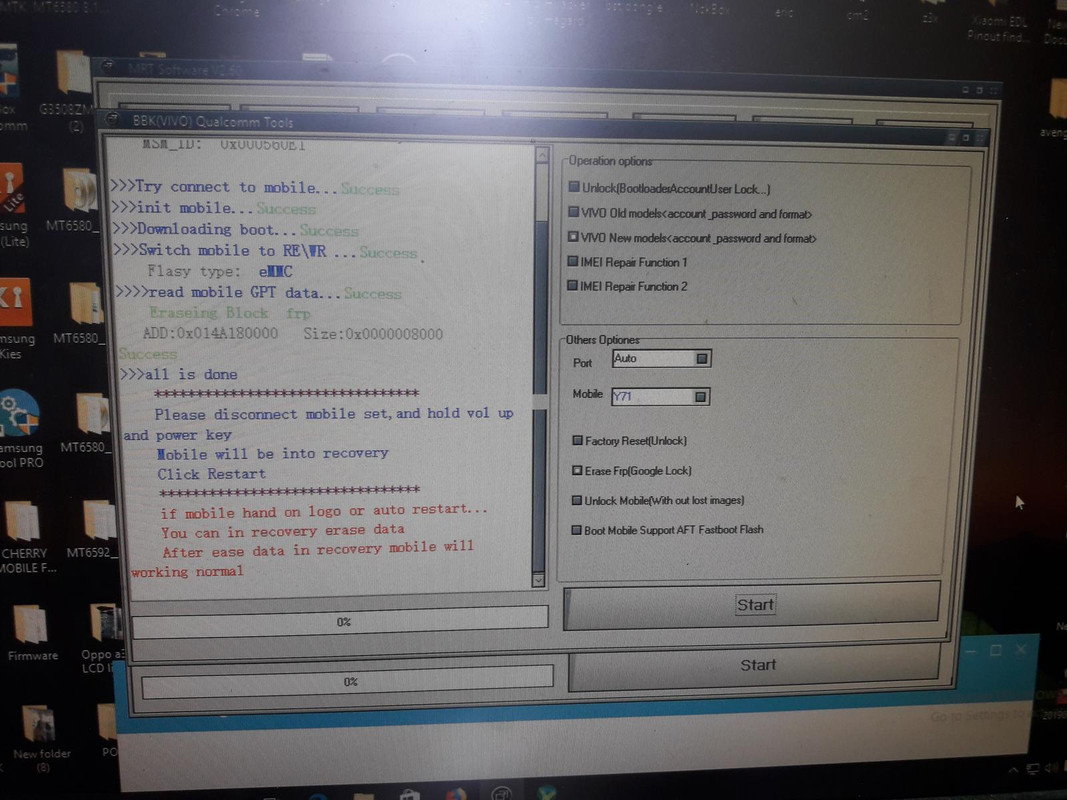Check VIVO Old models account_password and format
The width and height of the screenshot is (1067, 800).
574,212
